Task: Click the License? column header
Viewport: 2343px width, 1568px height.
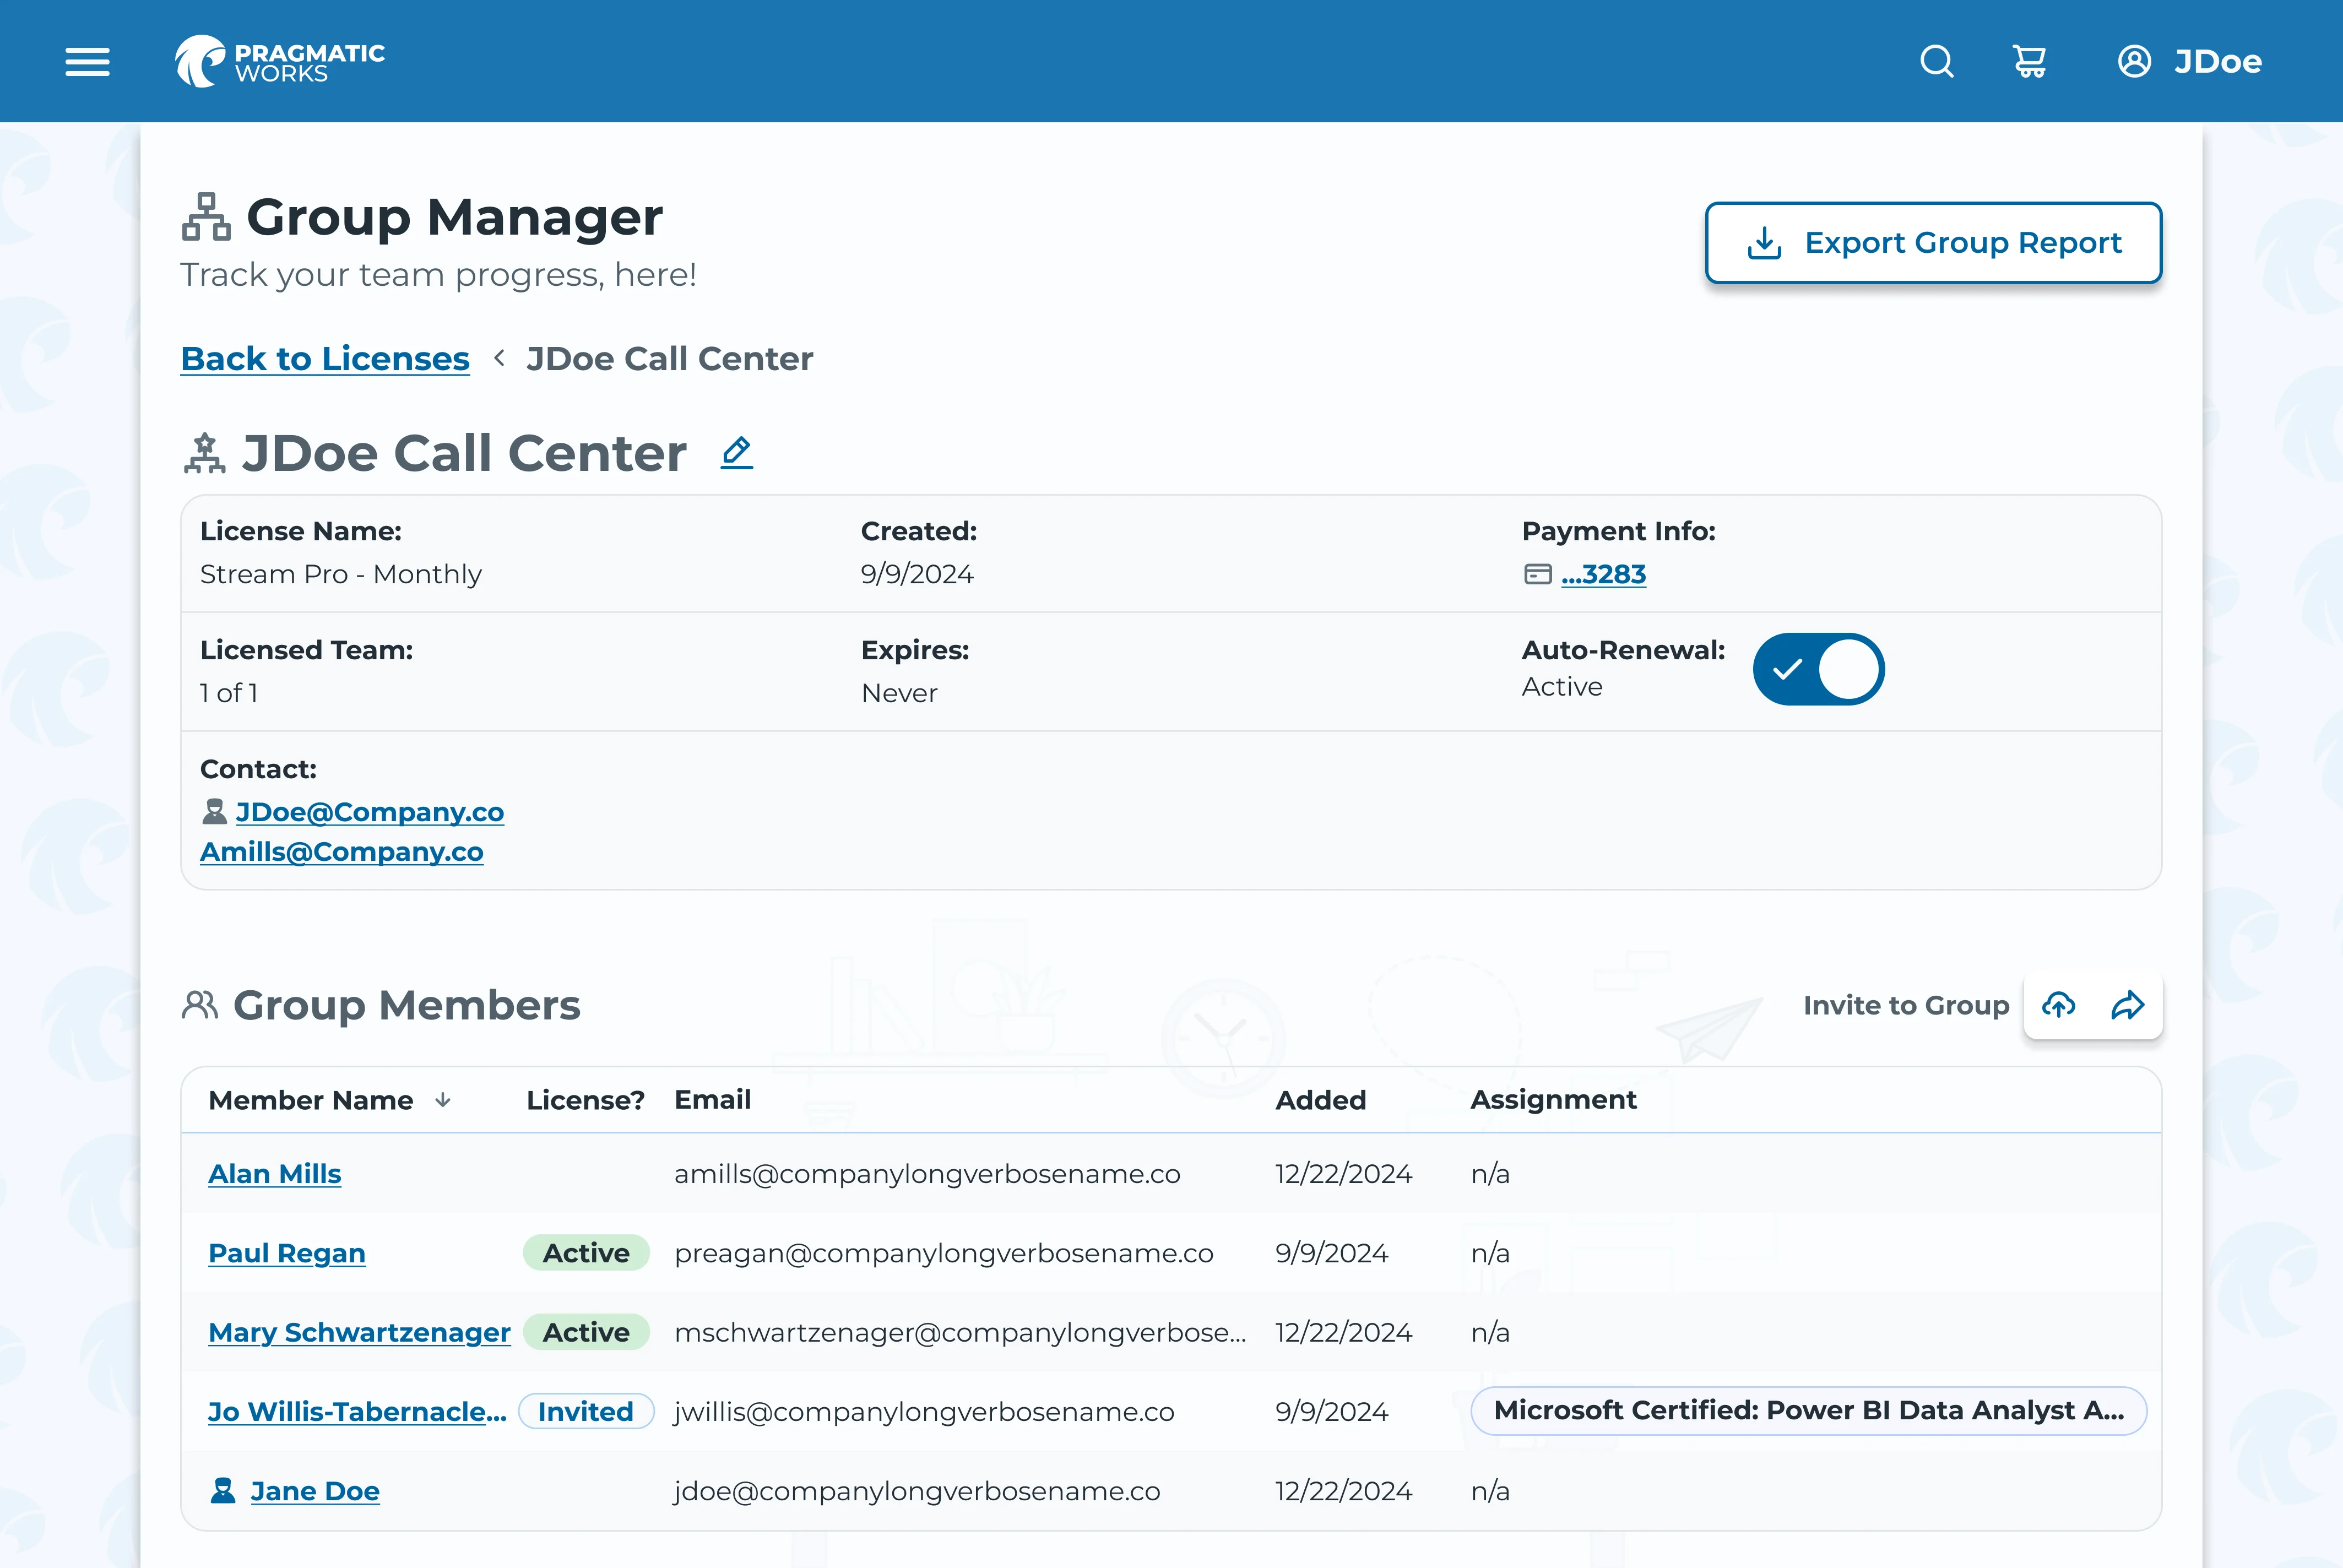Action: (x=585, y=1100)
